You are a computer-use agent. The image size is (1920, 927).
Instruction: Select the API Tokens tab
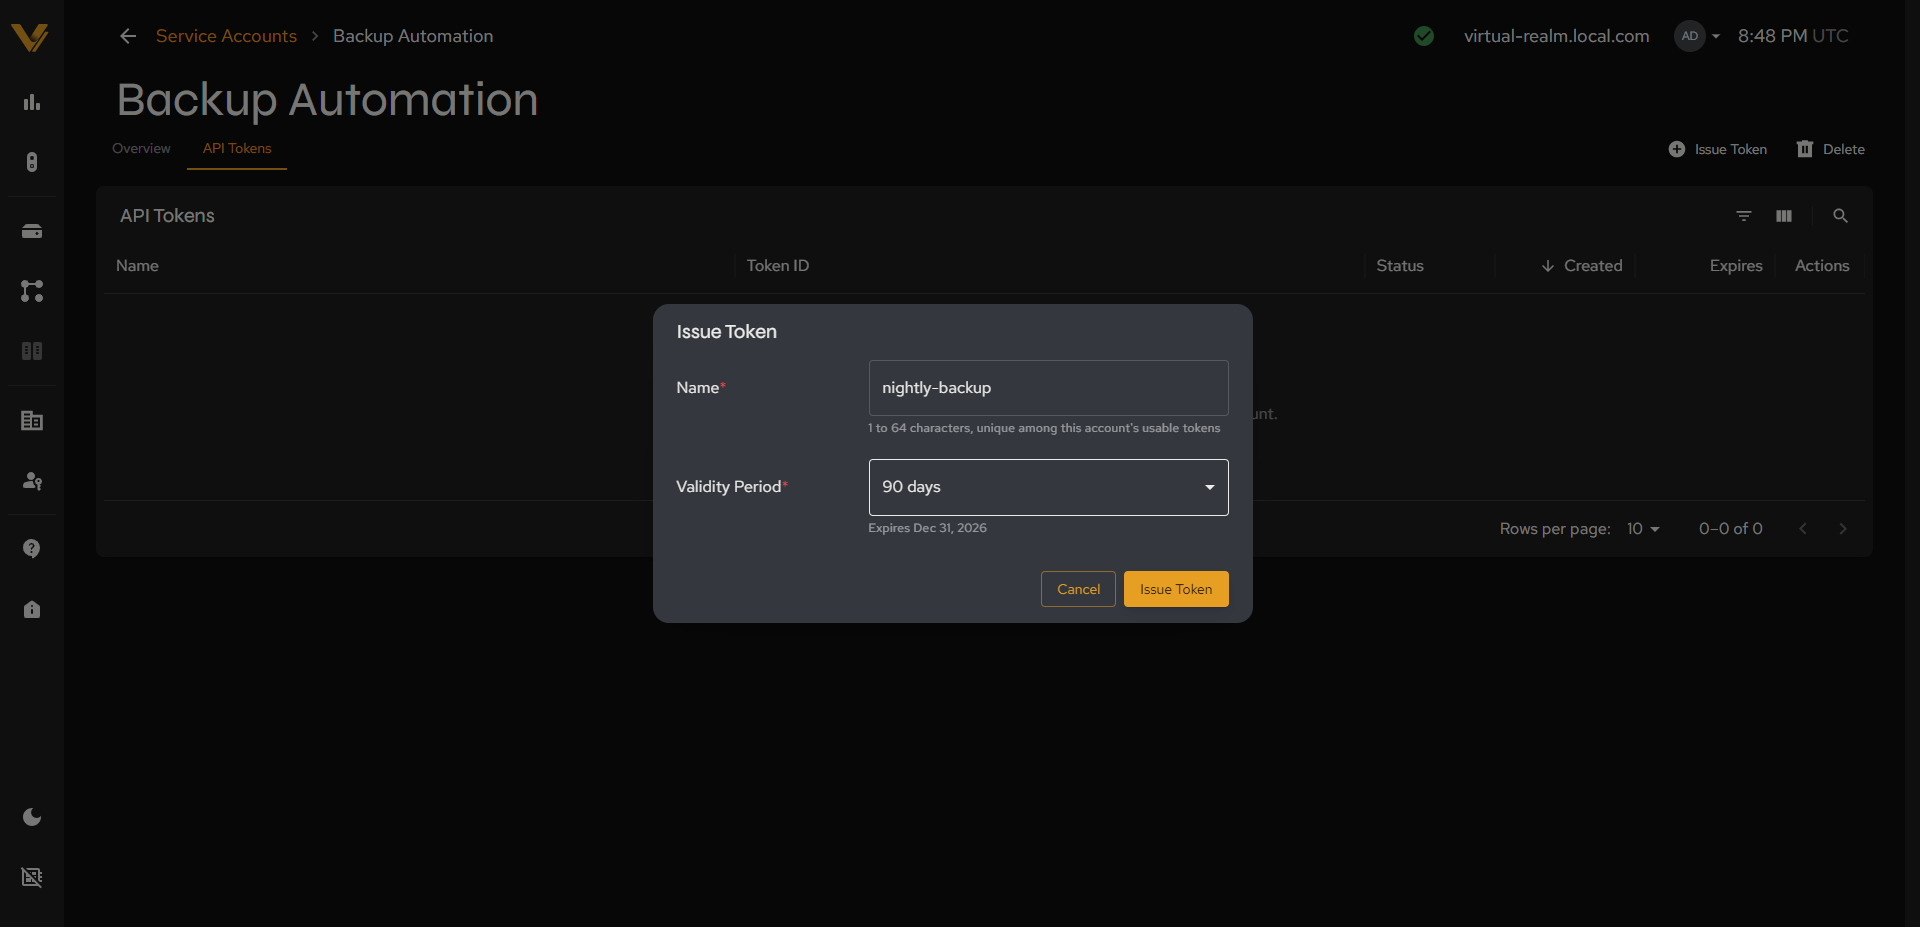[237, 148]
